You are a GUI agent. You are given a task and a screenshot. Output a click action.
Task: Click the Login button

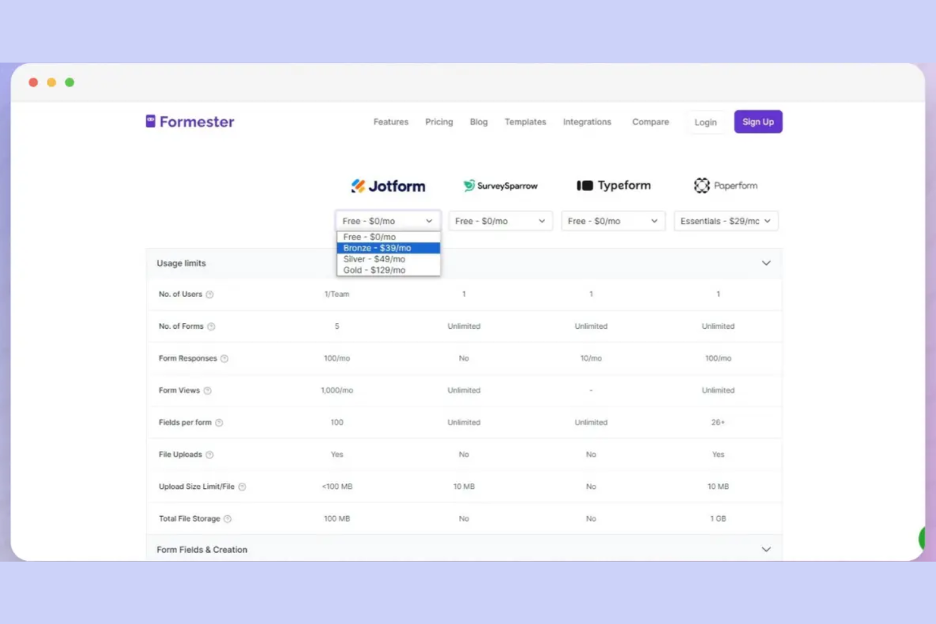coord(705,121)
